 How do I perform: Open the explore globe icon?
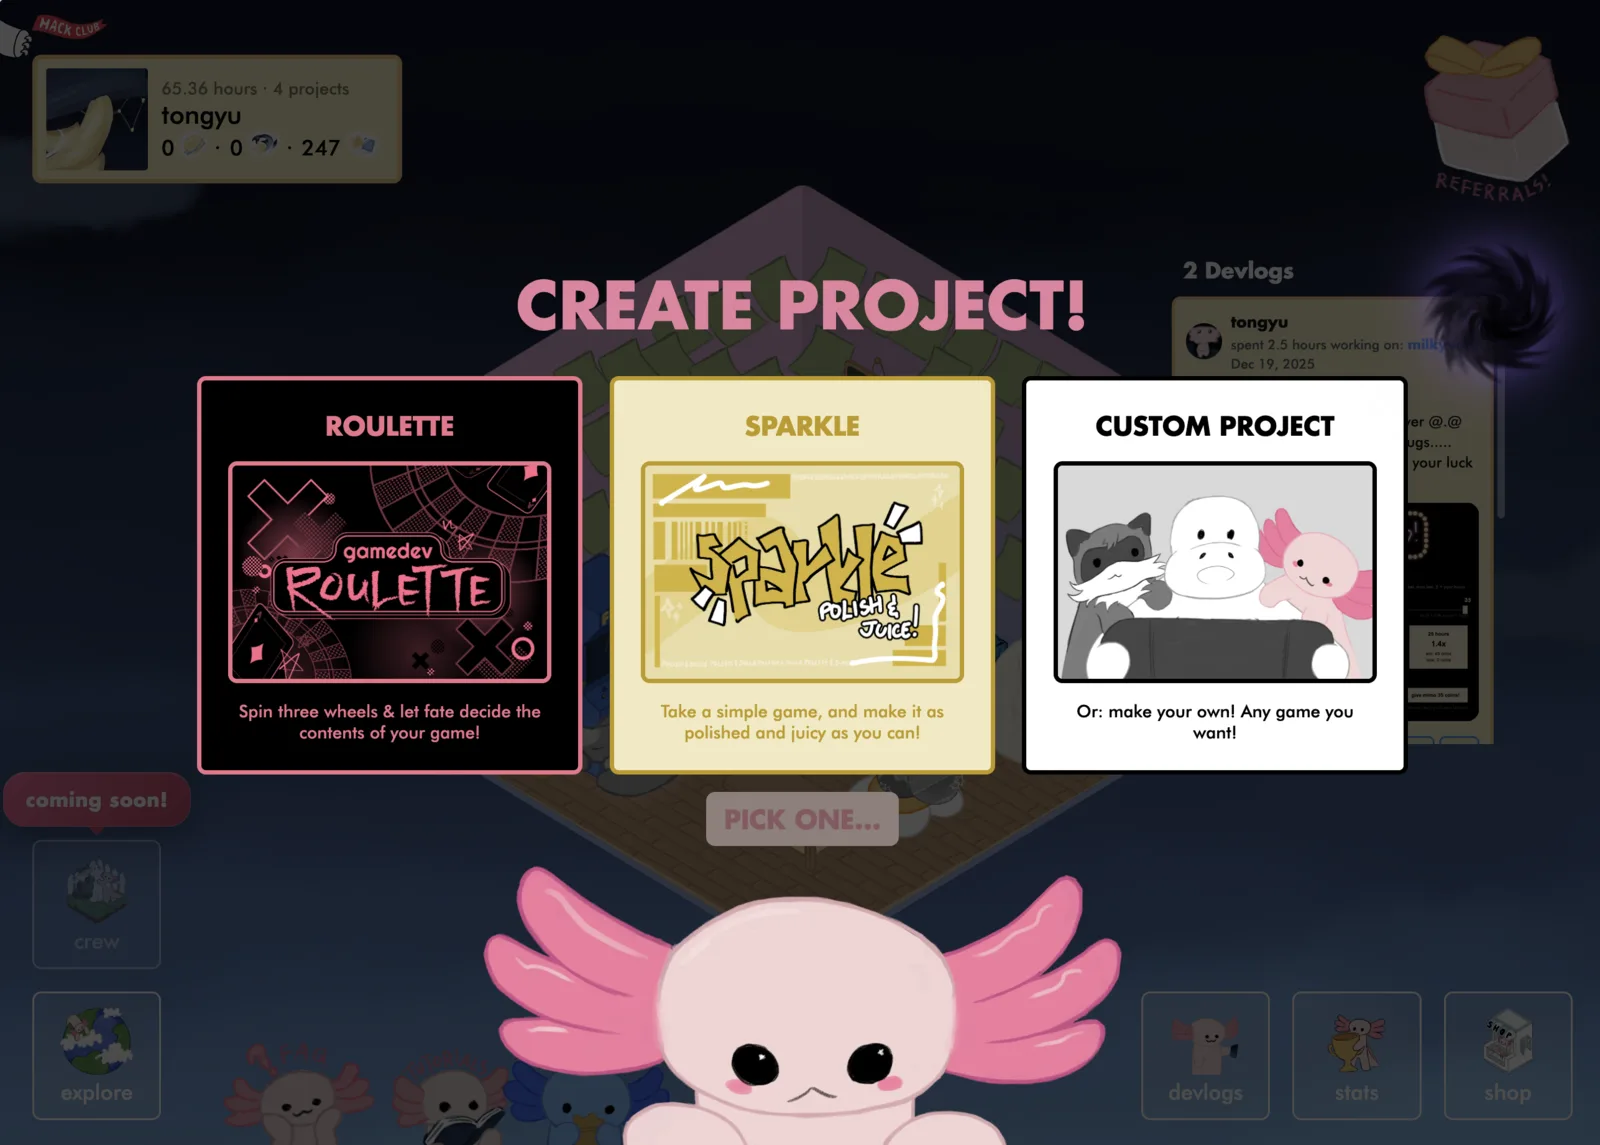(x=96, y=1055)
